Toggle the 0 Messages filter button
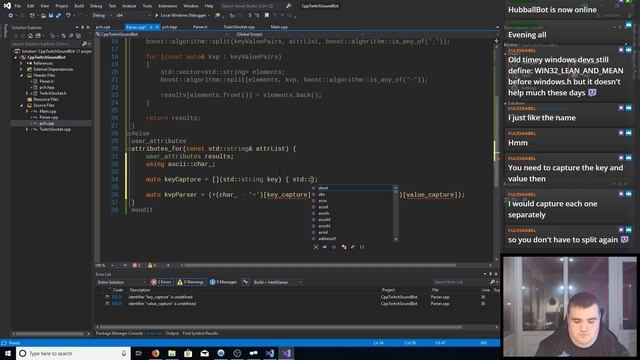 223,282
